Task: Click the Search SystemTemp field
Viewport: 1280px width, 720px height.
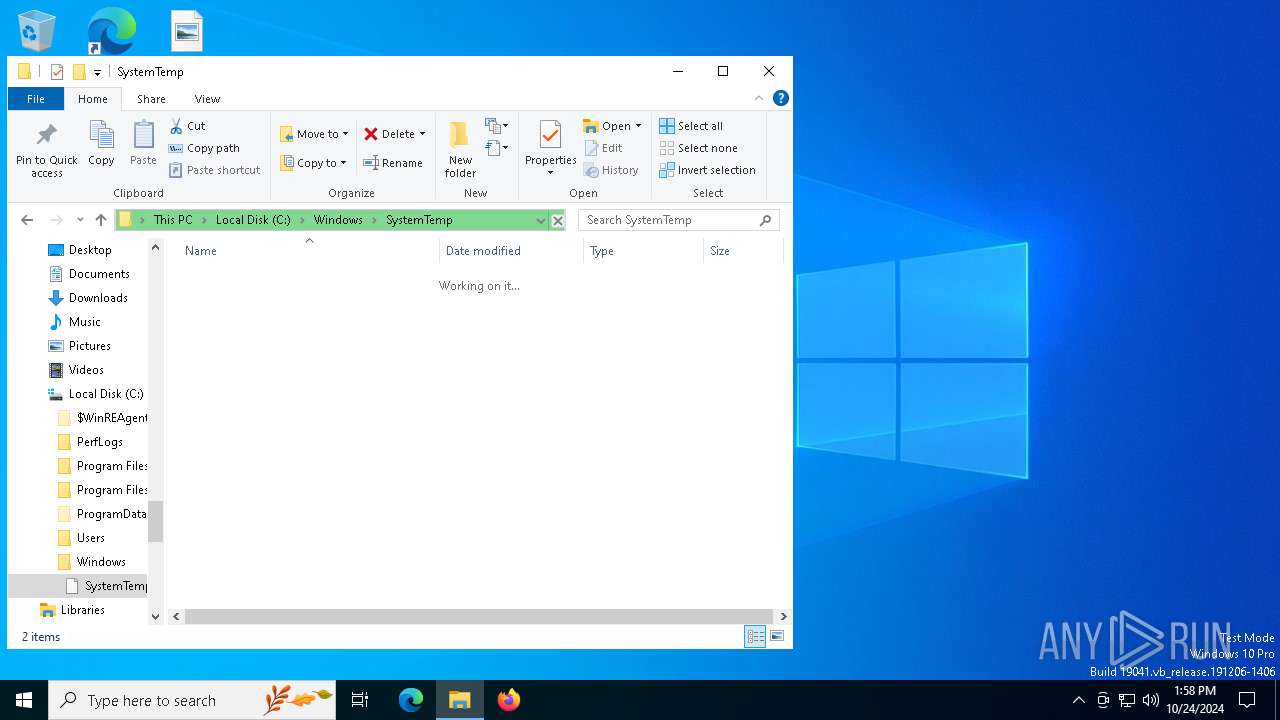Action: point(678,220)
